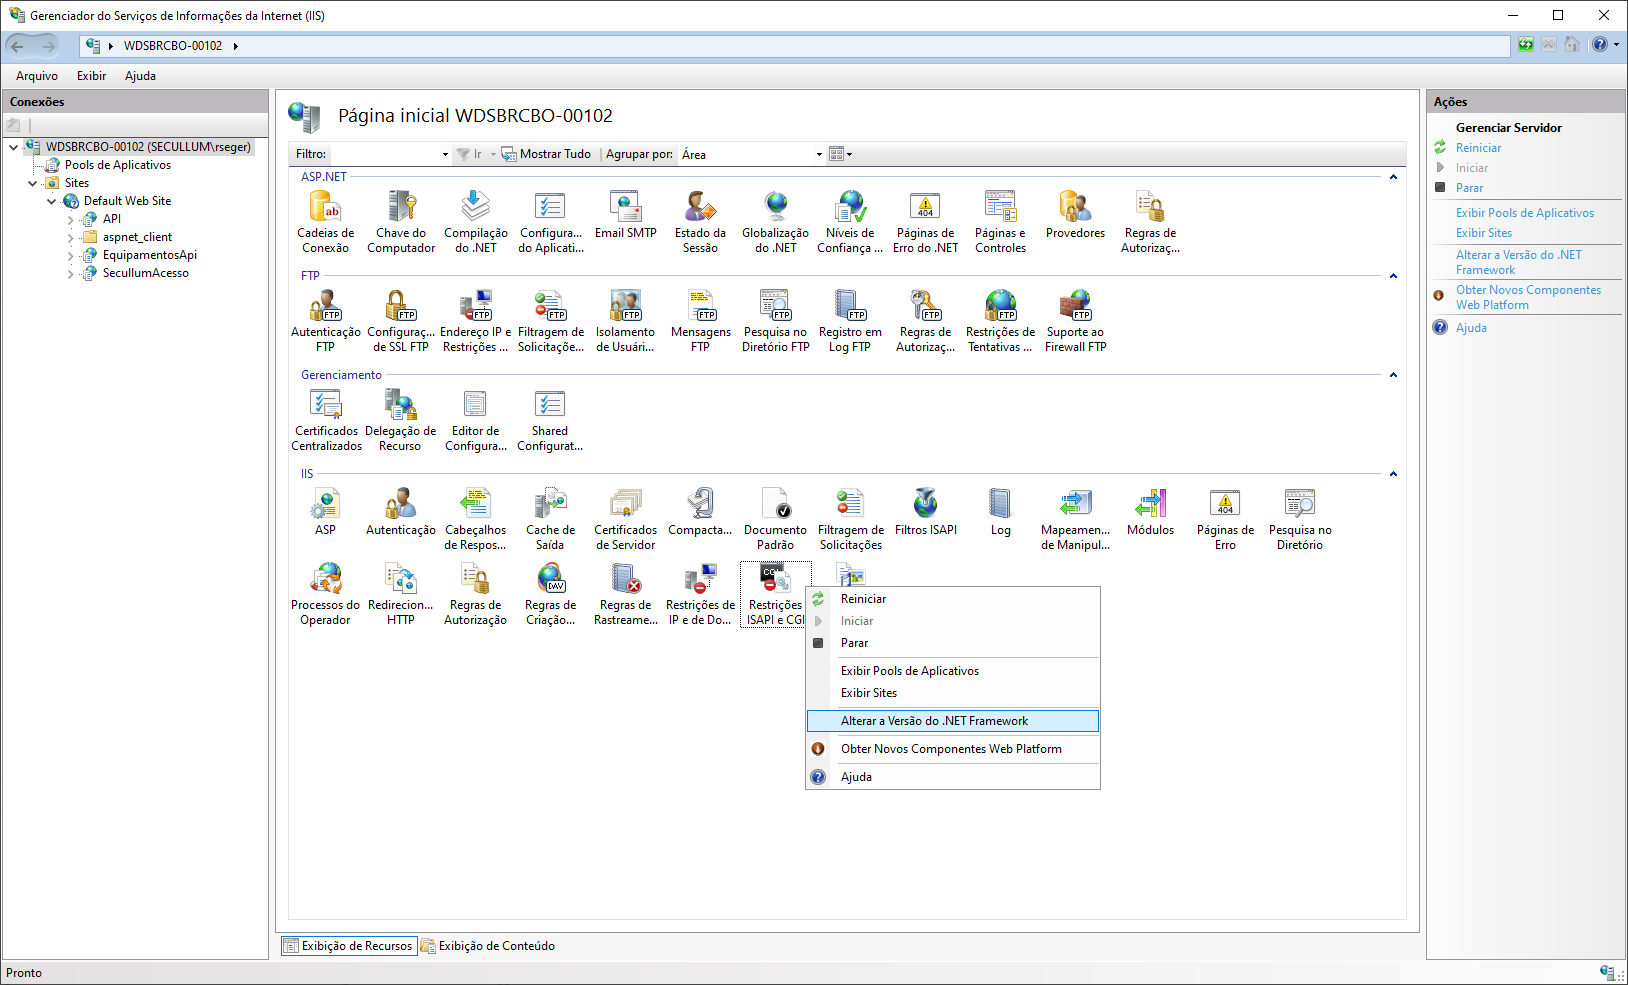The height and width of the screenshot is (985, 1628).
Task: Collapse the Default Web Site tree node
Action: tap(52, 201)
